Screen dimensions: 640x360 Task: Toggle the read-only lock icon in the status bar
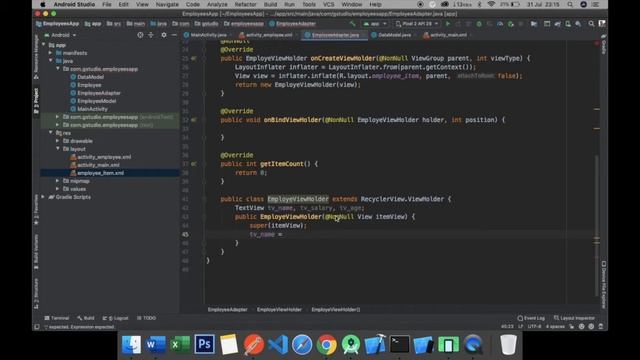point(572,327)
